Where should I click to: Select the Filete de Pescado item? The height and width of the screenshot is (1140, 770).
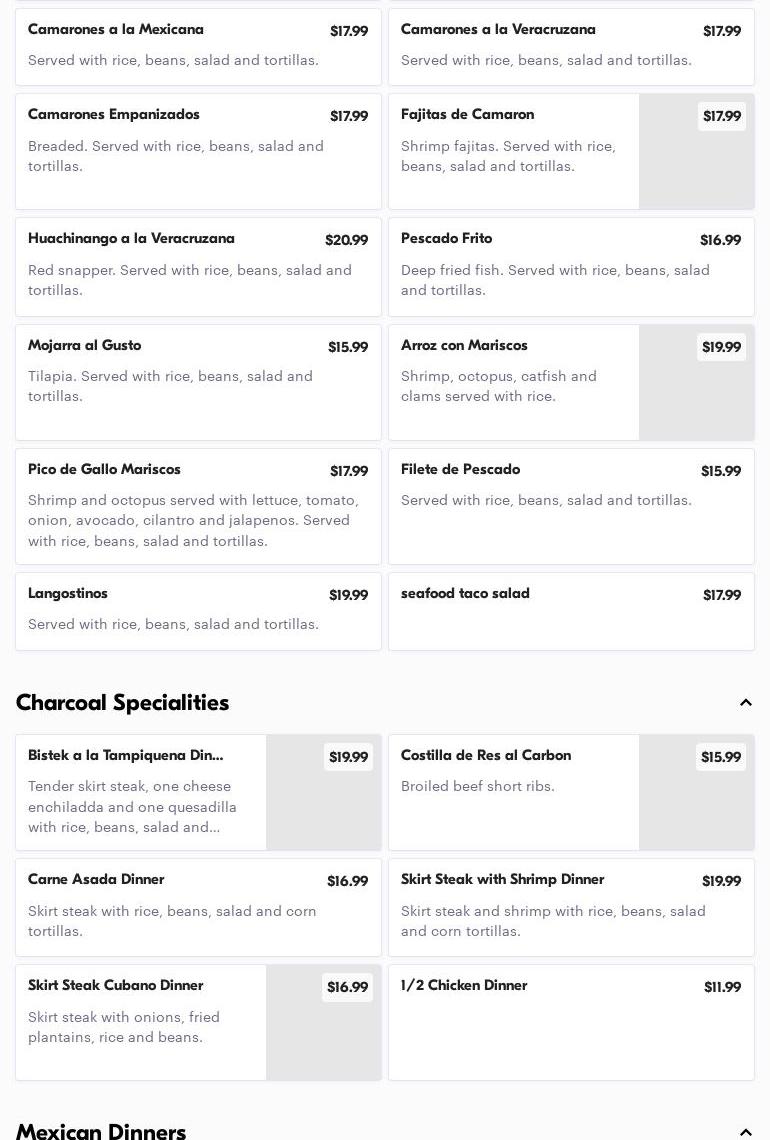tap(571, 506)
